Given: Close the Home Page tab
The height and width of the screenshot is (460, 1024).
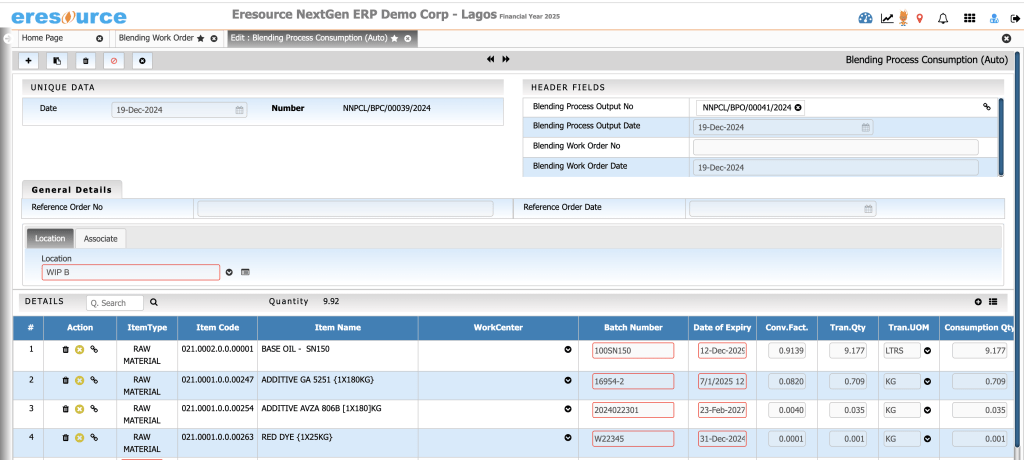Looking at the screenshot, I should point(99,39).
